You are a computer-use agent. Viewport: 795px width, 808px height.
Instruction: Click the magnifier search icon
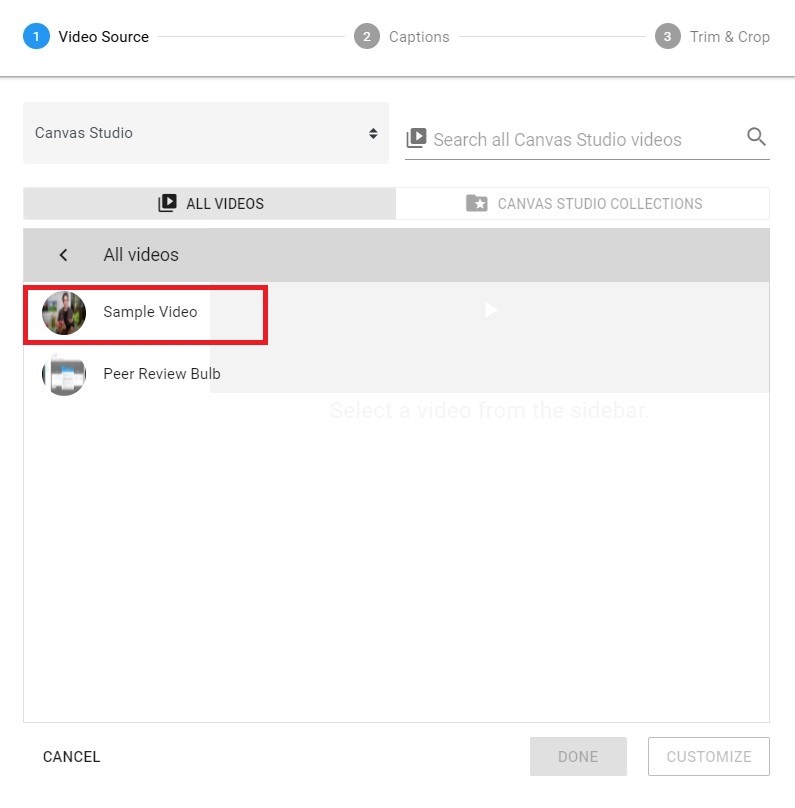tap(756, 137)
